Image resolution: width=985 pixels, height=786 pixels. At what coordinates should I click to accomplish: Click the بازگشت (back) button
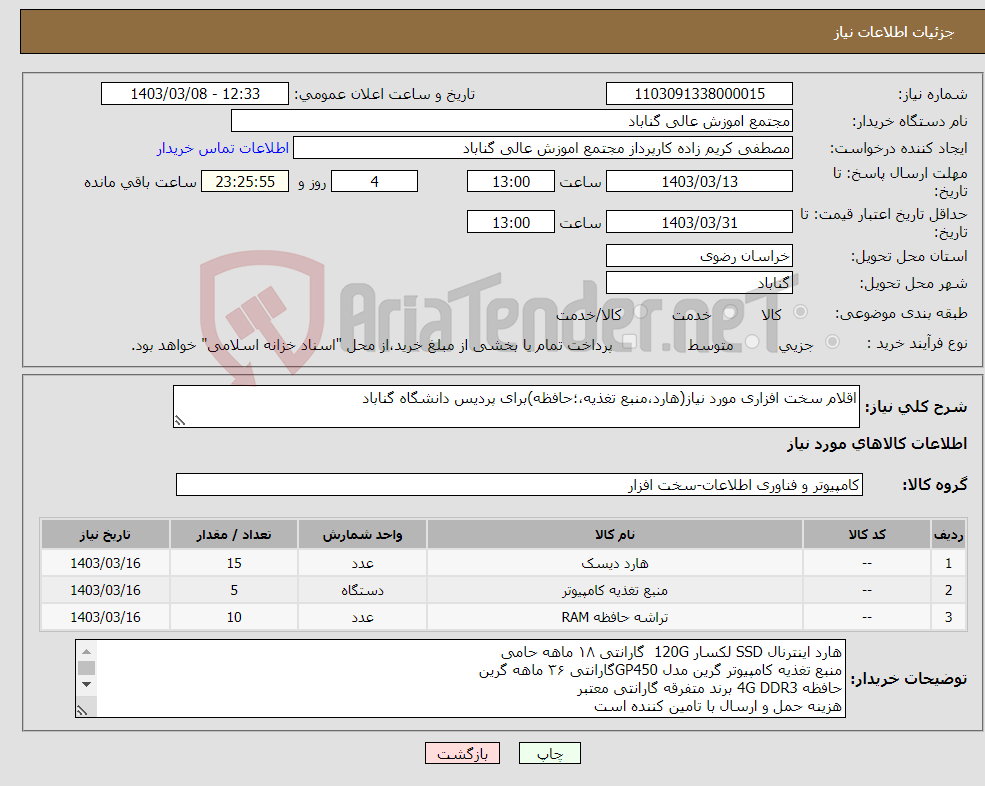(462, 753)
